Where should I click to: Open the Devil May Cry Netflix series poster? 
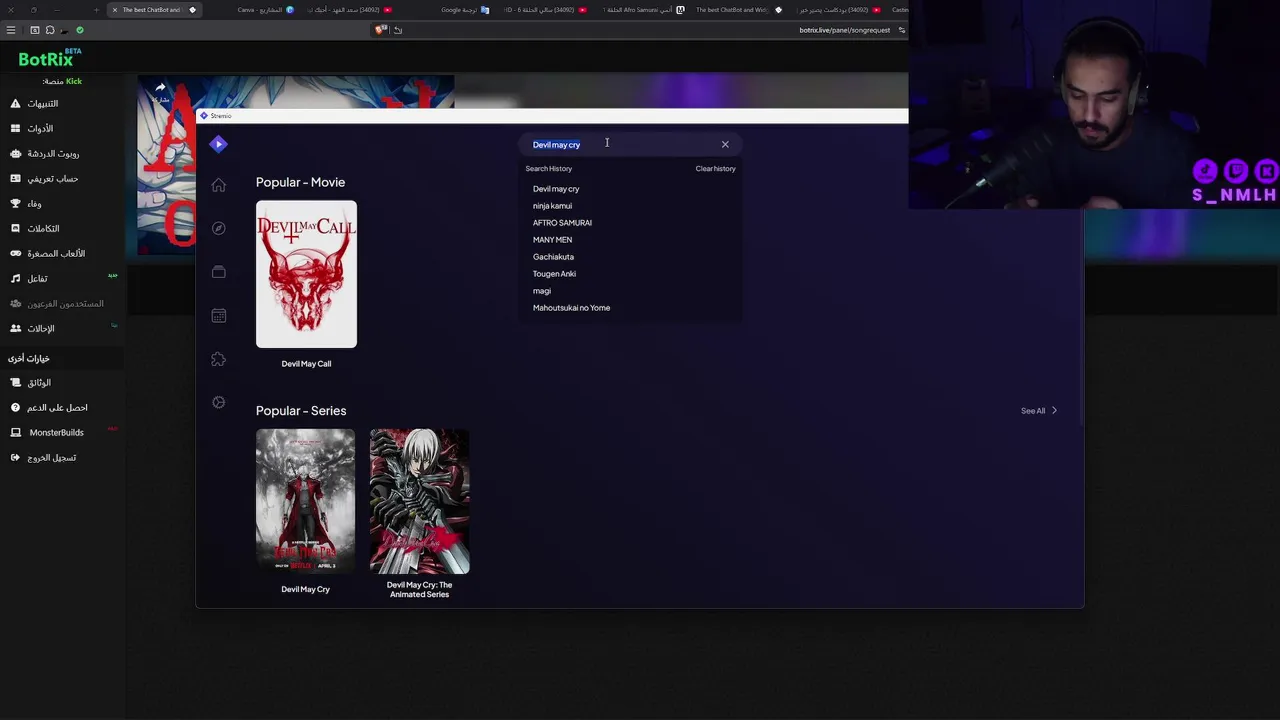coord(305,501)
